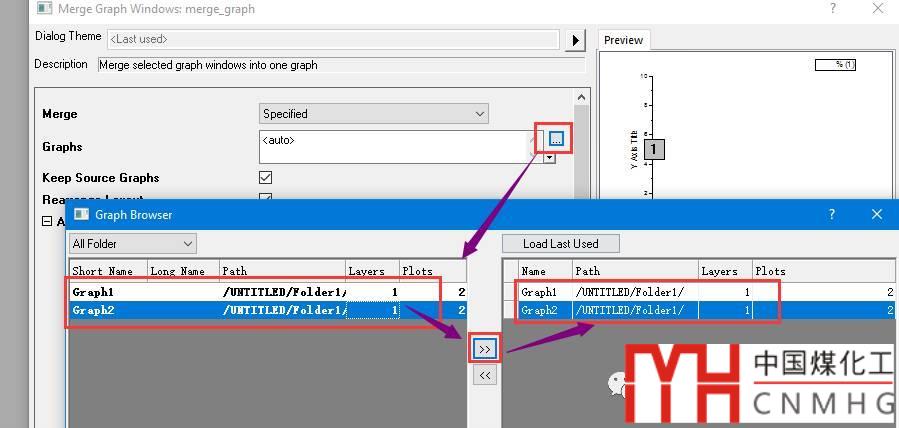The image size is (899, 428).
Task: Click Short Name column header
Action: point(108,271)
